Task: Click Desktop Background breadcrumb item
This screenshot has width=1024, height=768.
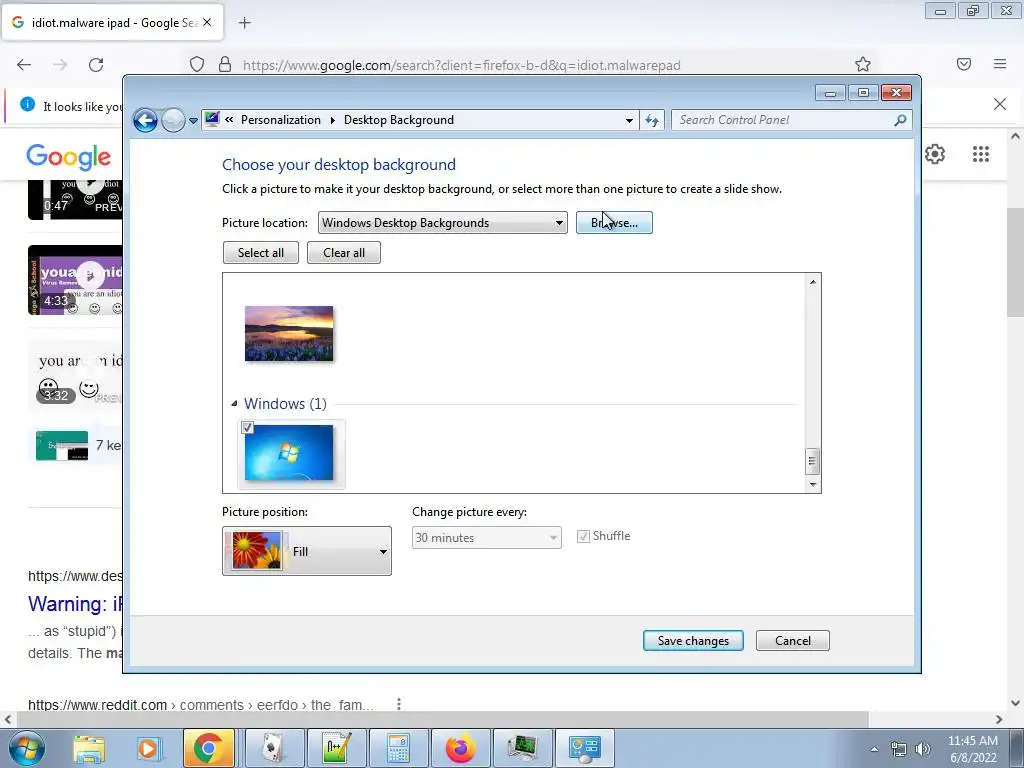Action: (x=398, y=120)
